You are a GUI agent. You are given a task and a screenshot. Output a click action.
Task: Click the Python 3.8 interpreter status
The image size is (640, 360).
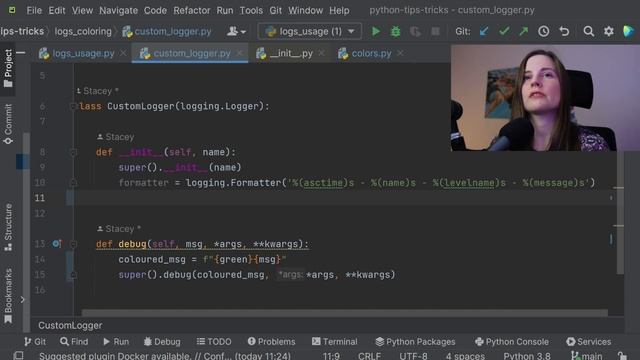point(527,356)
